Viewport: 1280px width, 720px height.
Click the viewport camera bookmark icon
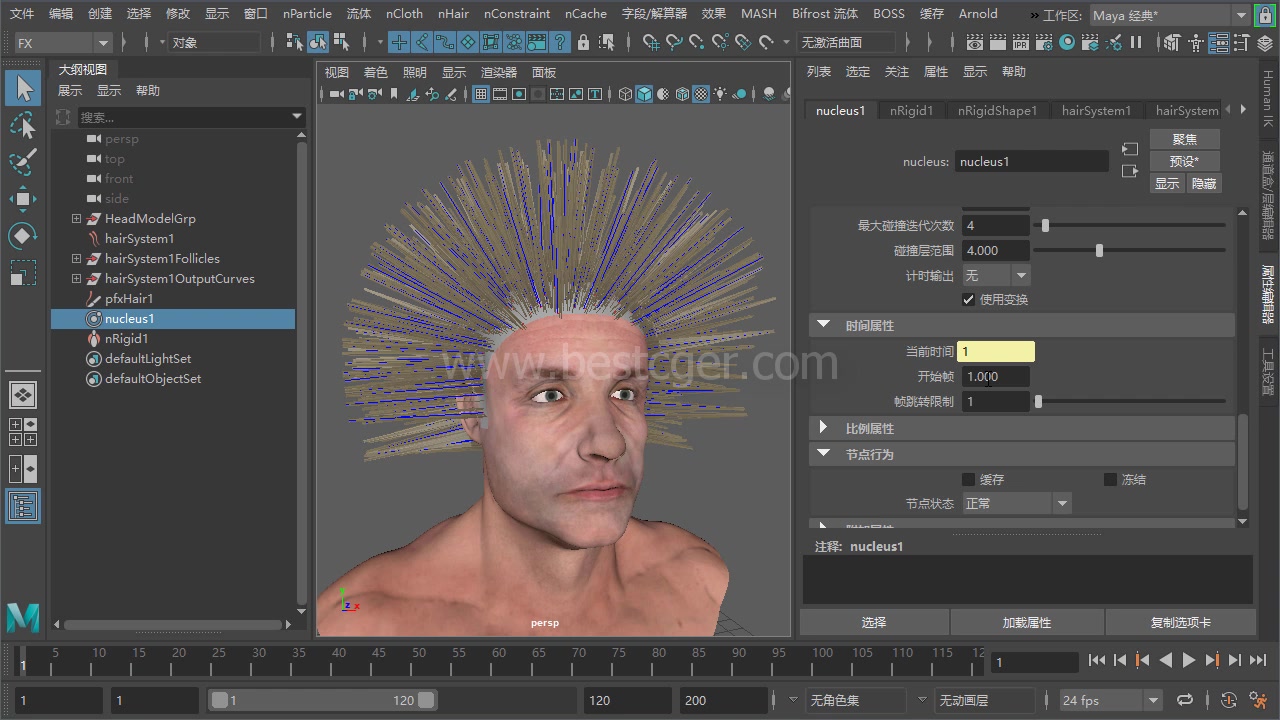[394, 94]
